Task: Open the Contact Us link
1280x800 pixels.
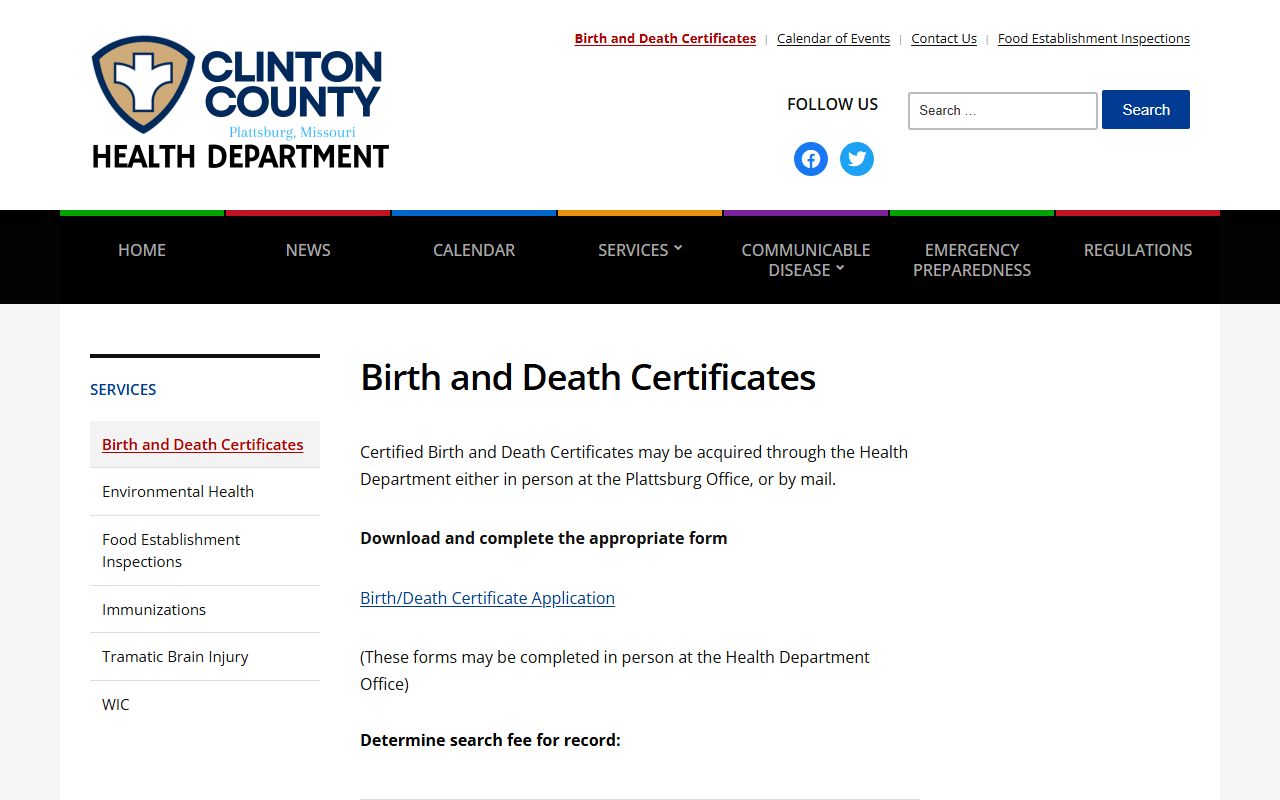Action: (944, 39)
